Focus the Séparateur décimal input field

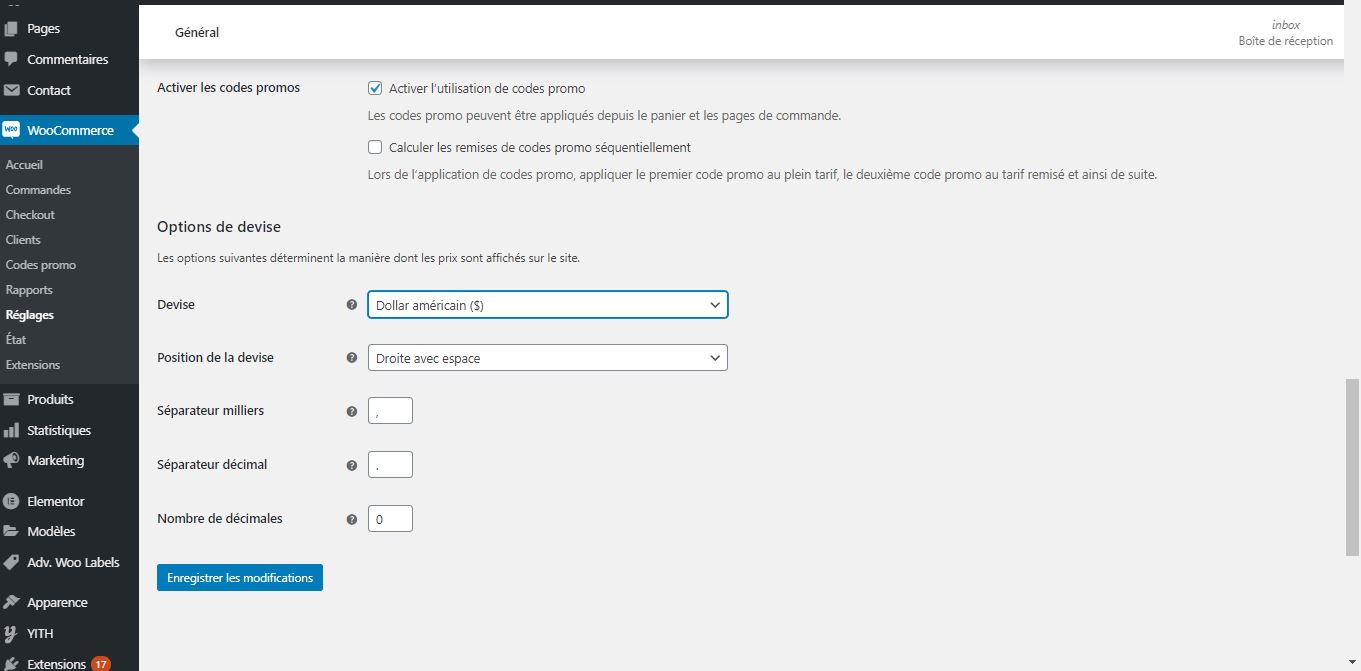390,465
